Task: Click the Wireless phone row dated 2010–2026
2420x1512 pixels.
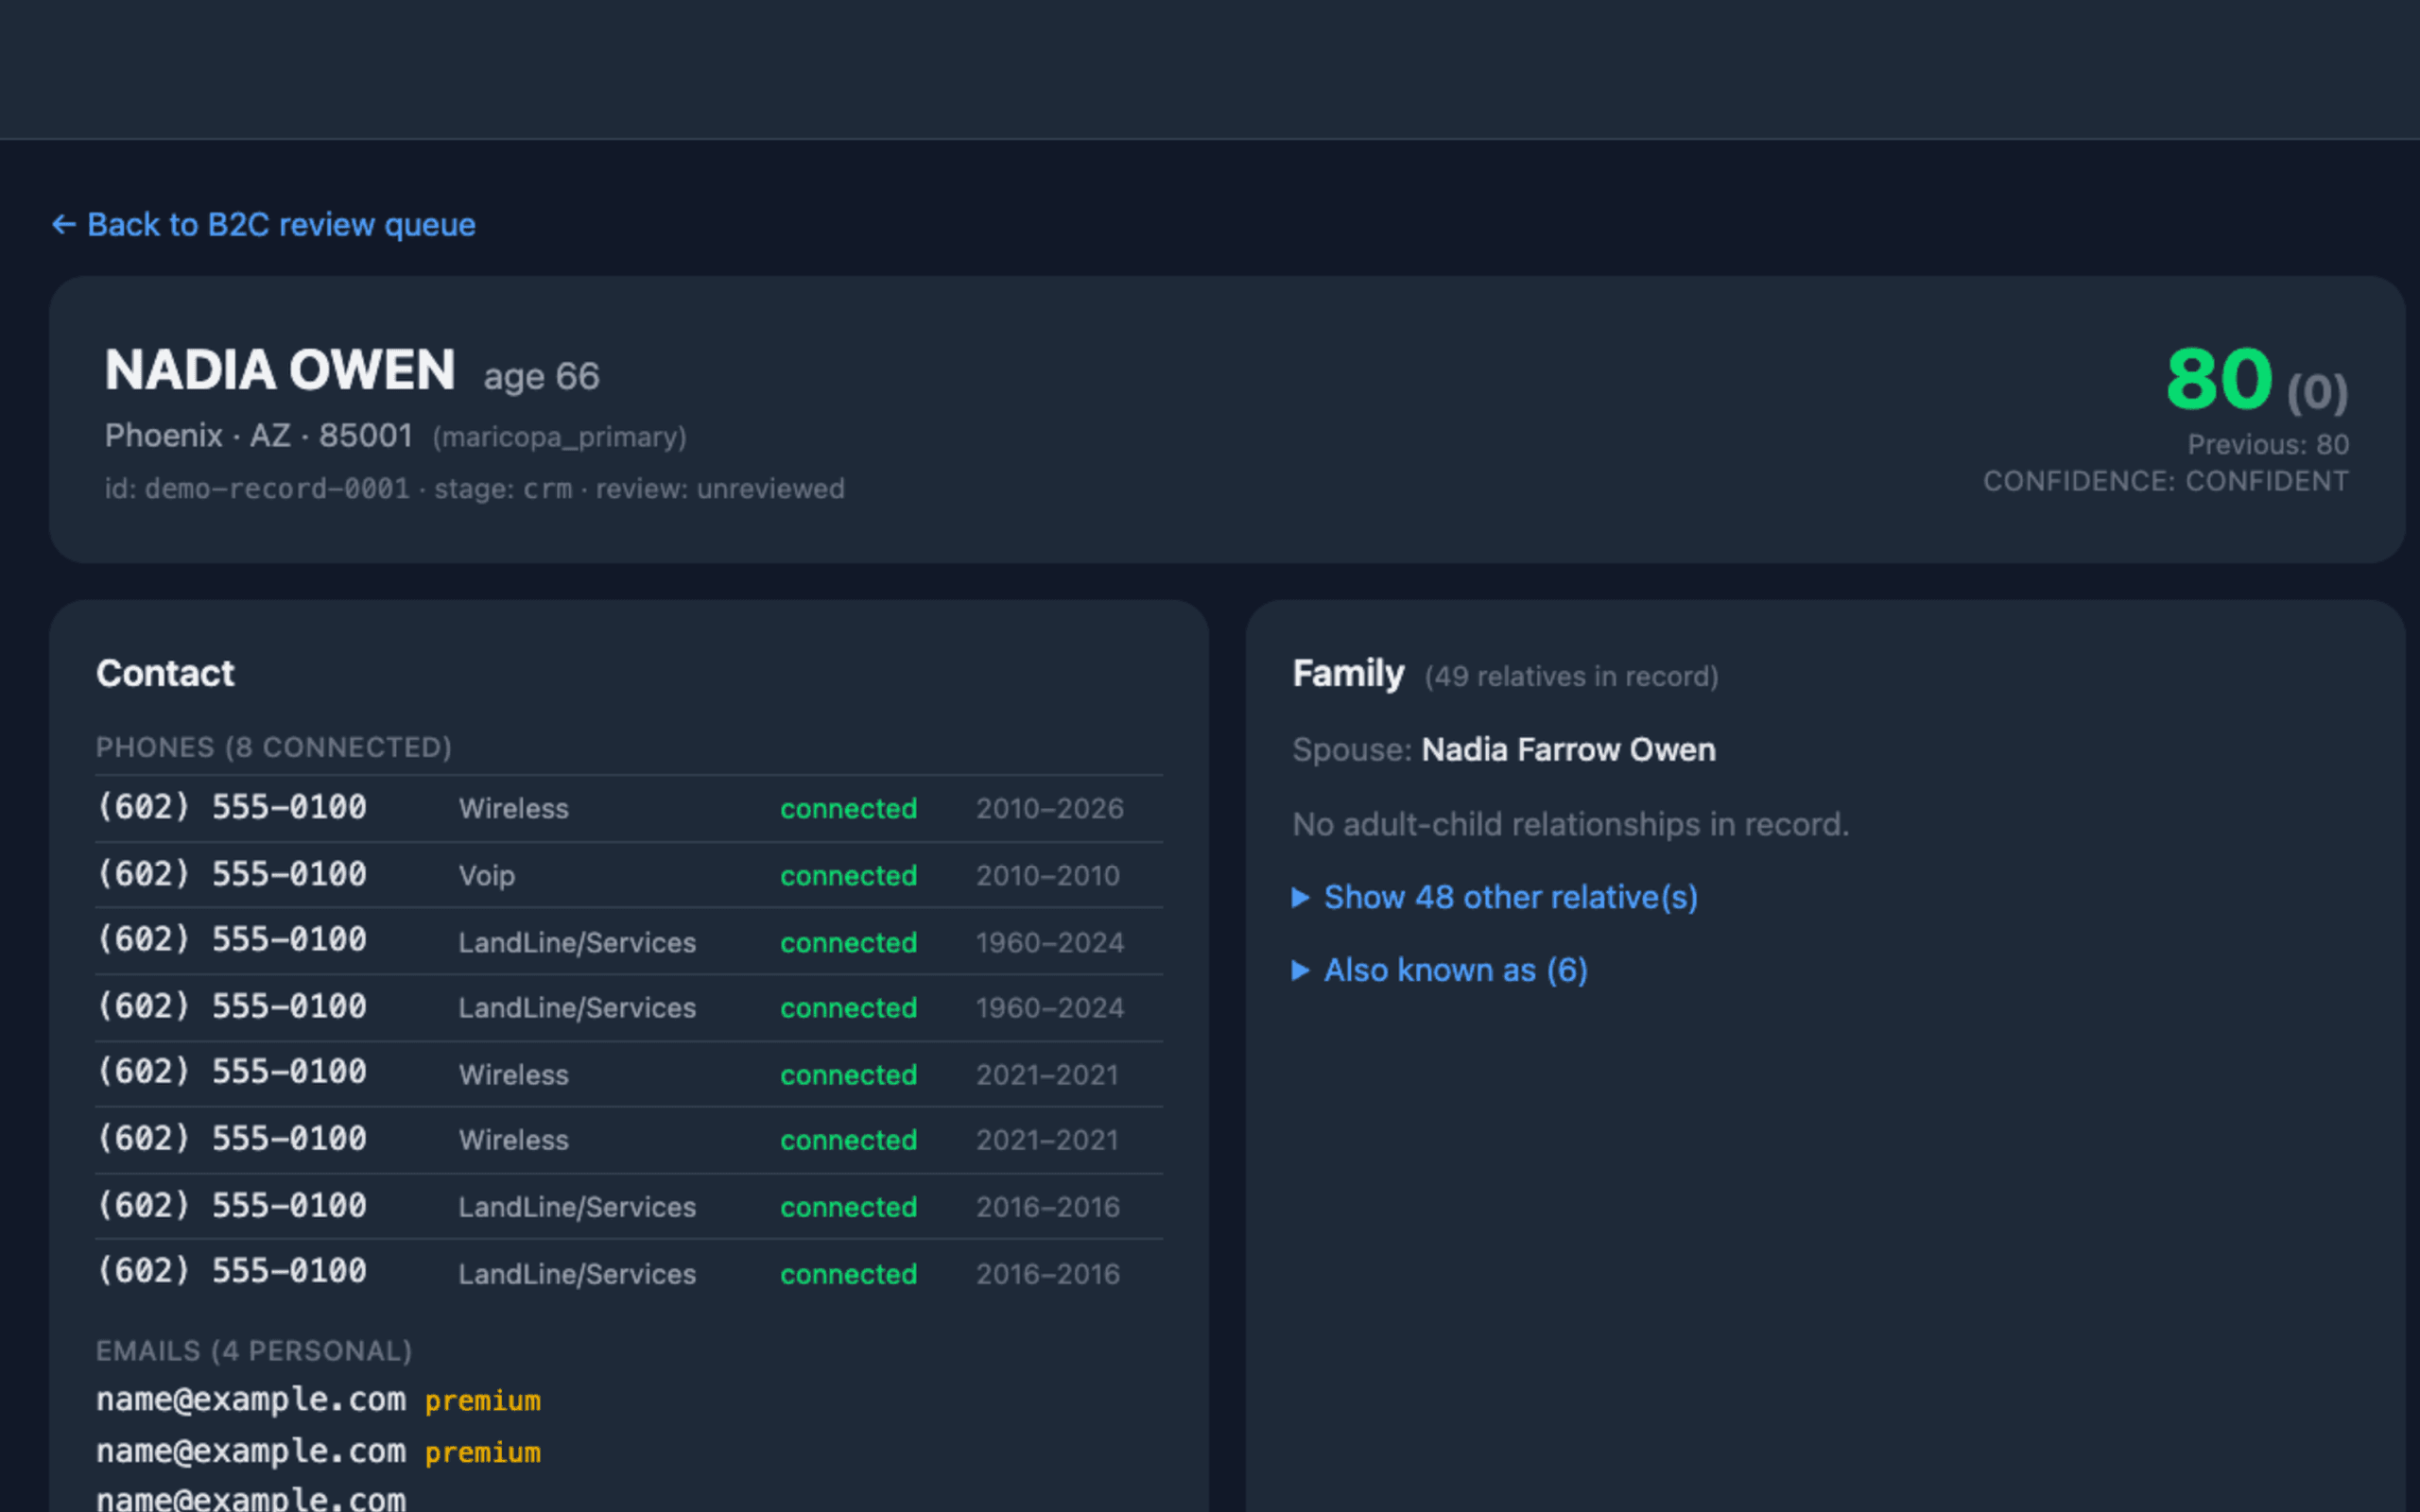Action: coord(629,808)
